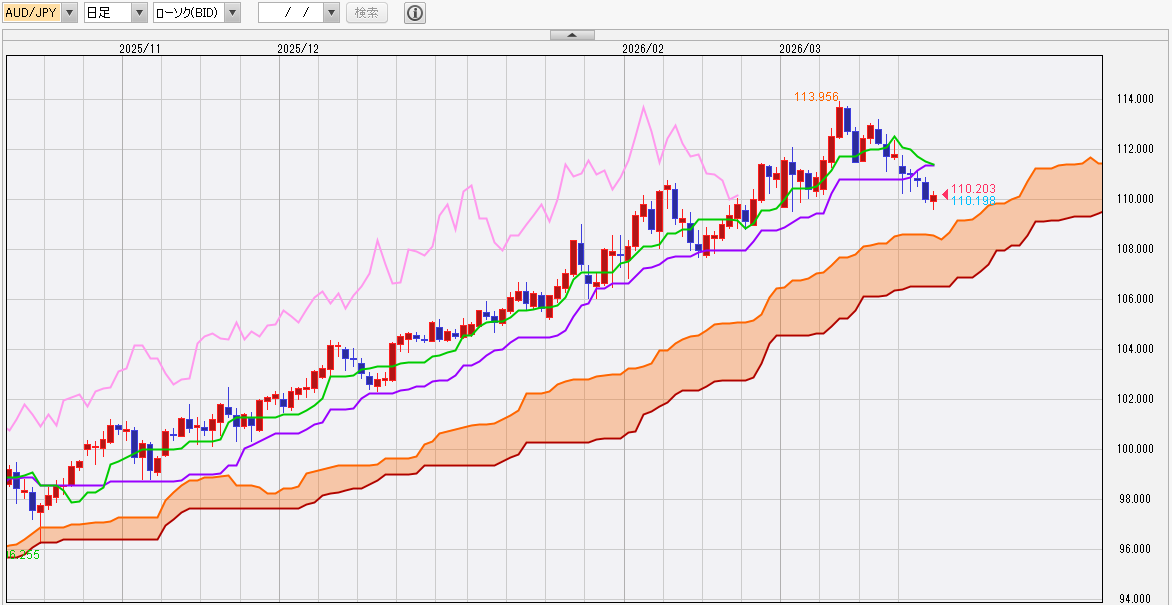Open the chart information icon
This screenshot has width=1172, height=605.
click(415, 13)
